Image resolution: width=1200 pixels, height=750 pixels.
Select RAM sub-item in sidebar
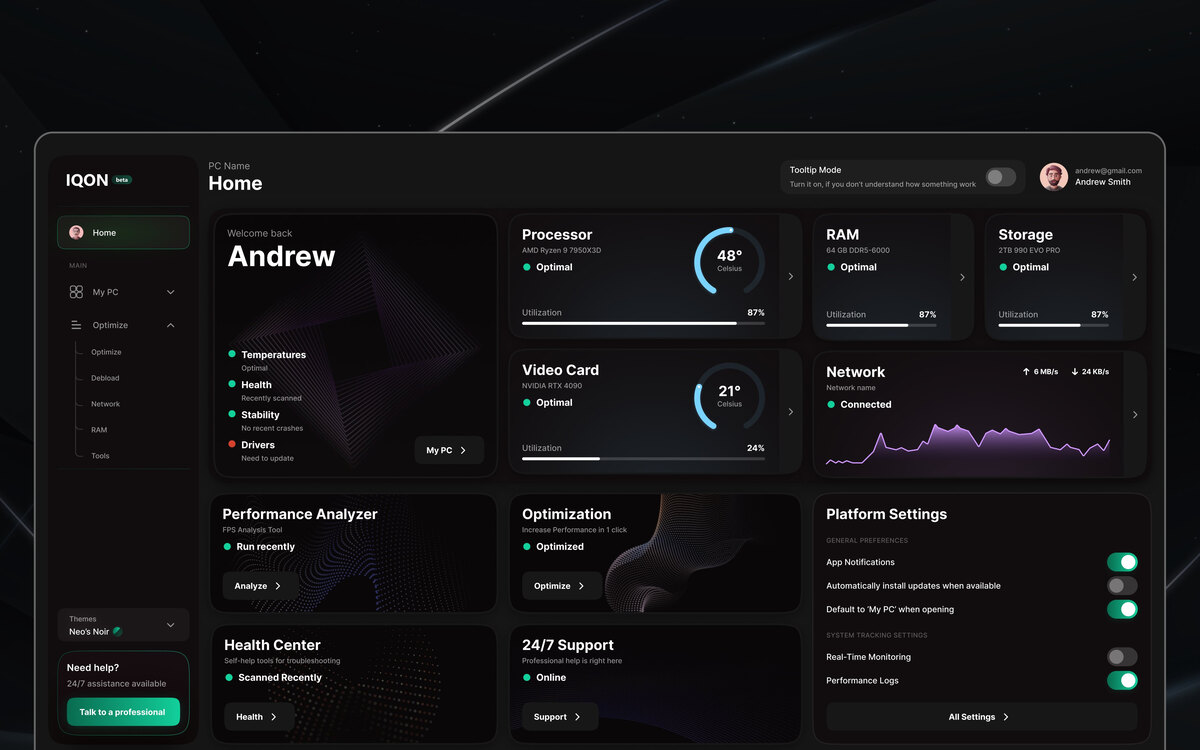pyautogui.click(x=99, y=430)
